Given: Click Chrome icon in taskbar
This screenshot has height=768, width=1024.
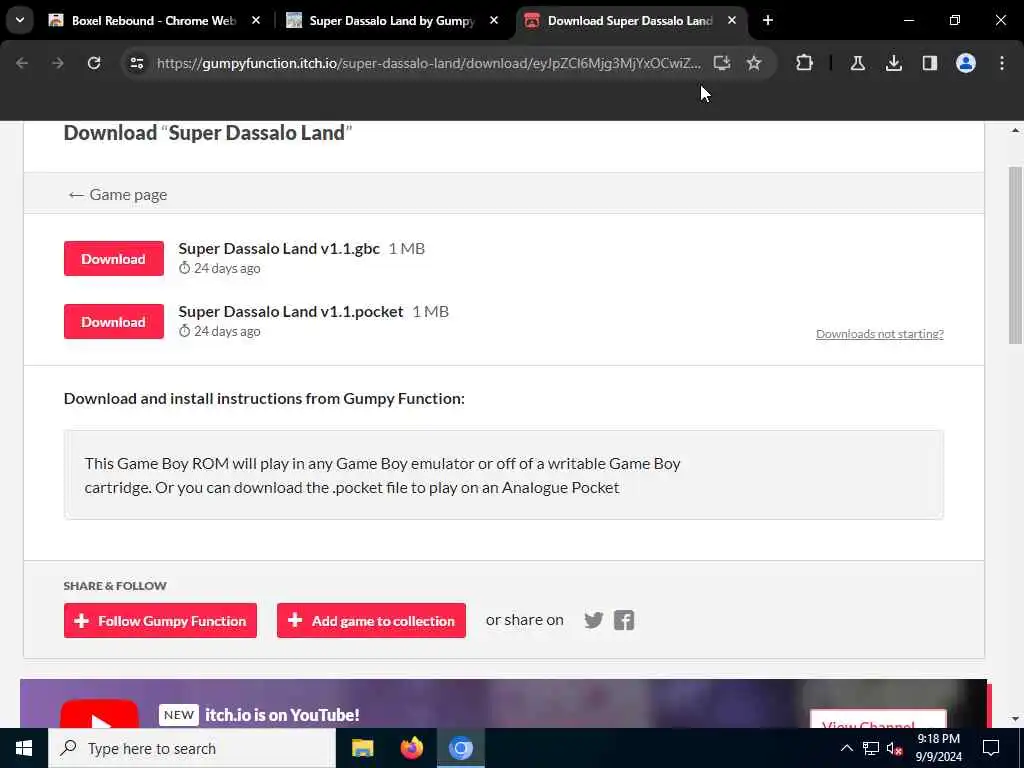Looking at the screenshot, I should 460,748.
